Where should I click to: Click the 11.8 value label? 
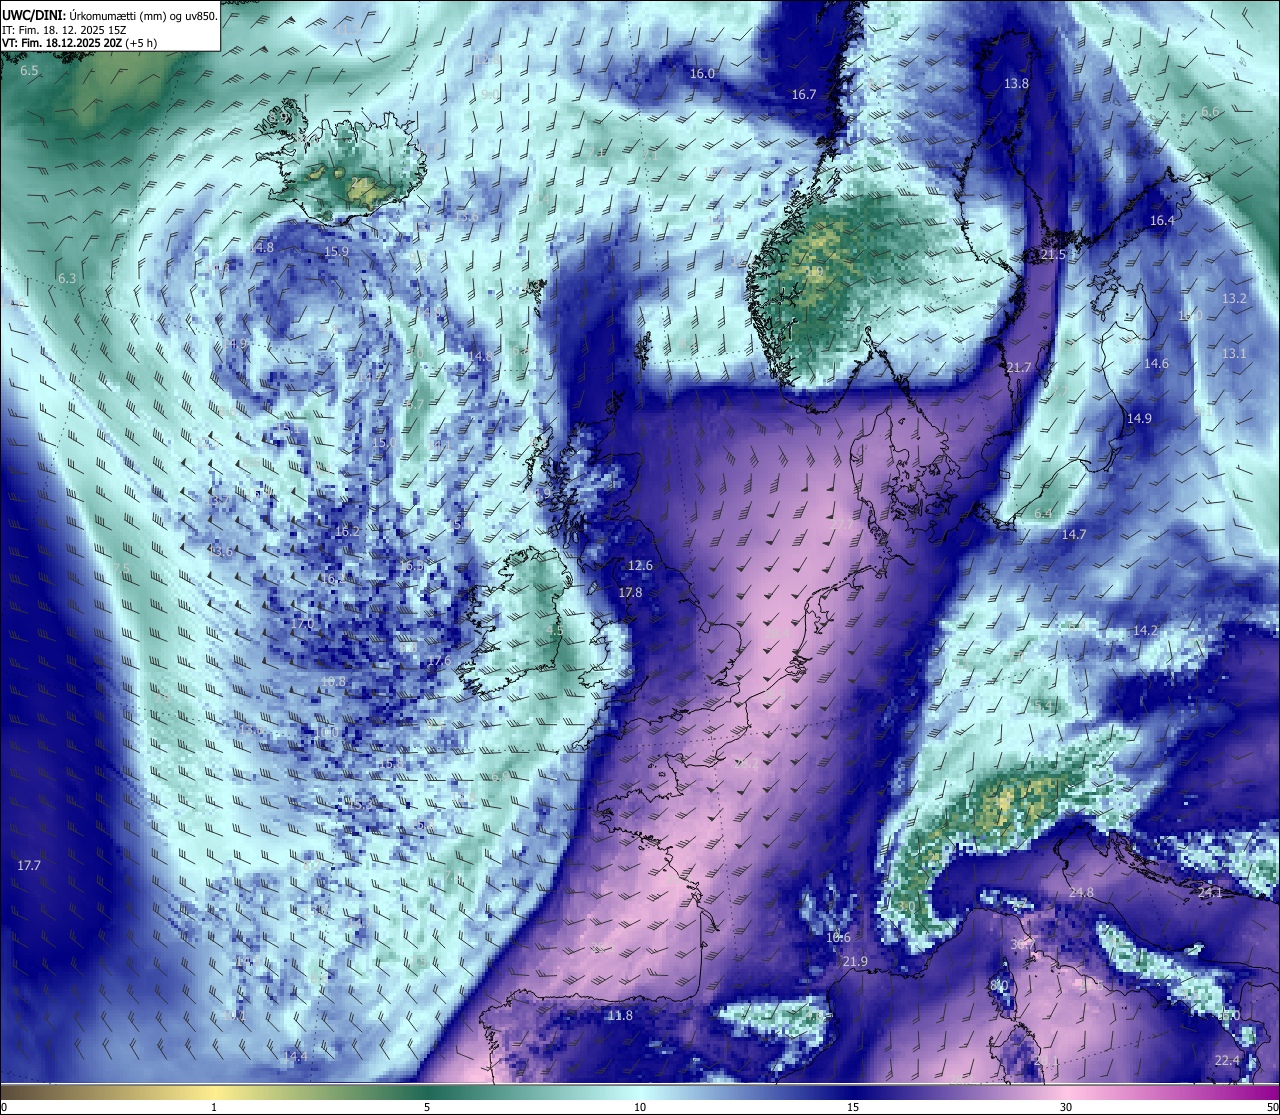tap(620, 1015)
